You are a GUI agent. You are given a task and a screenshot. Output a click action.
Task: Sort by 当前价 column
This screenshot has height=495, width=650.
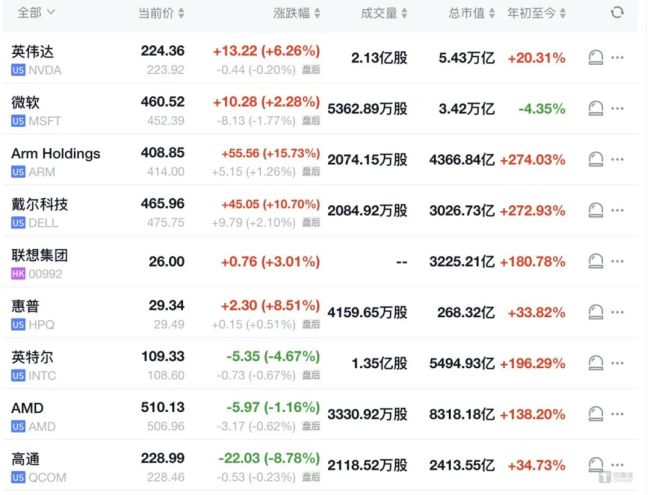pos(161,13)
